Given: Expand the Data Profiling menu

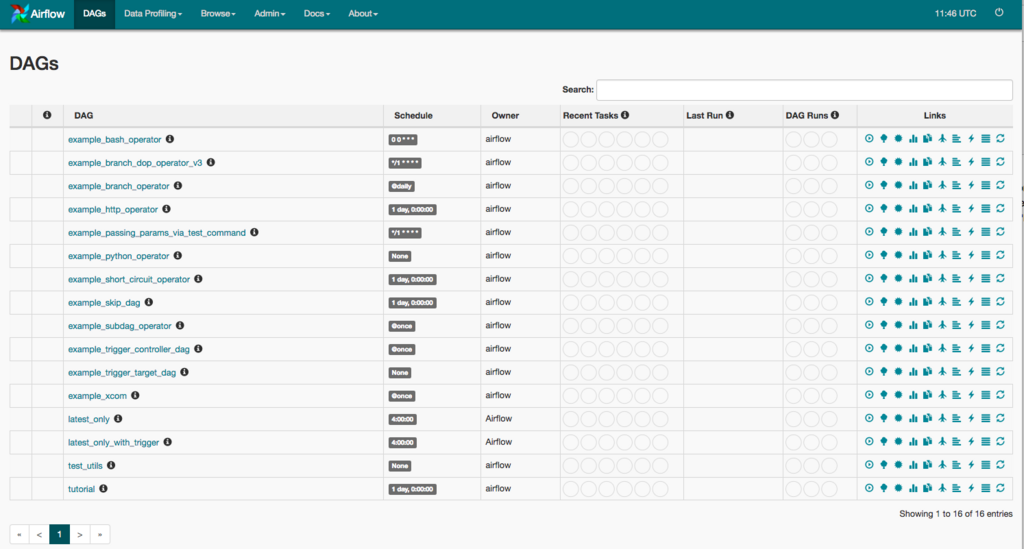Looking at the screenshot, I should (x=153, y=14).
